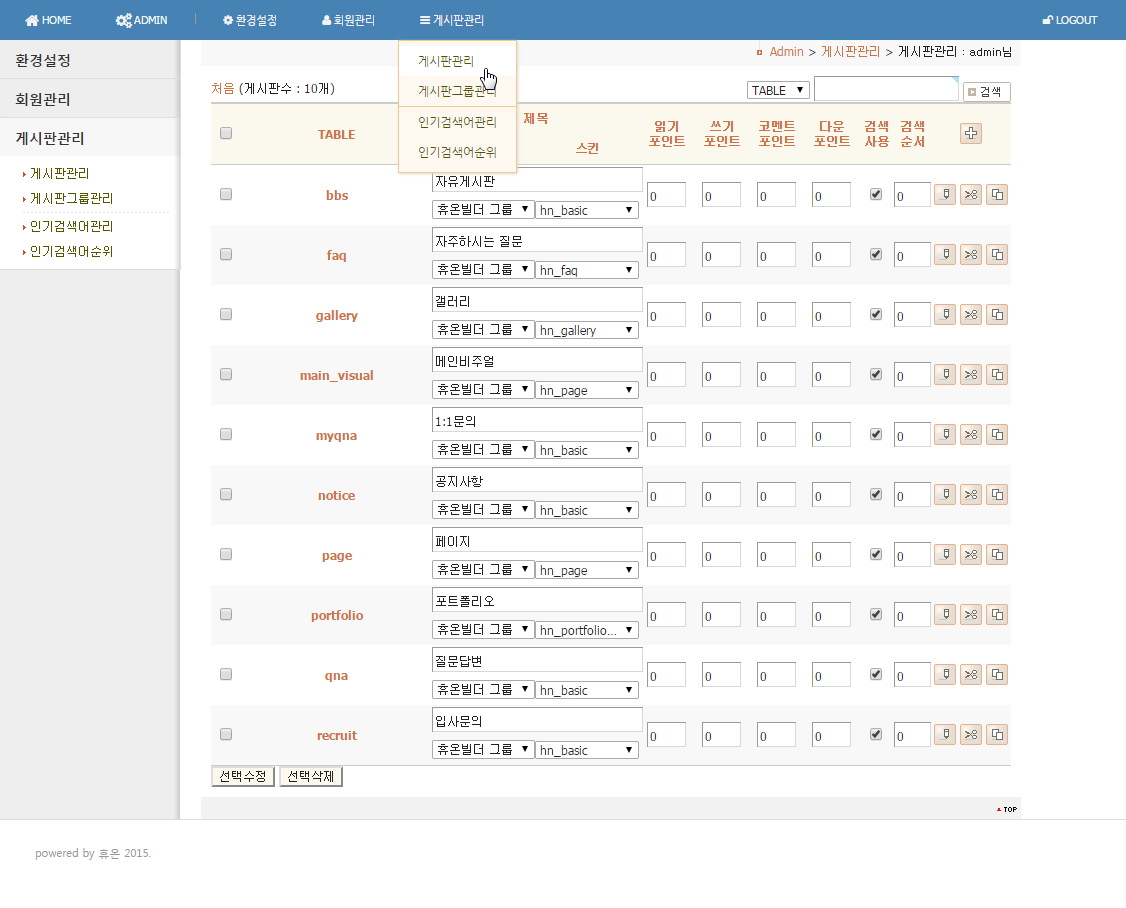Open the 회원관리 top menu
Screen dimensions: 1126x908
tap(349, 20)
